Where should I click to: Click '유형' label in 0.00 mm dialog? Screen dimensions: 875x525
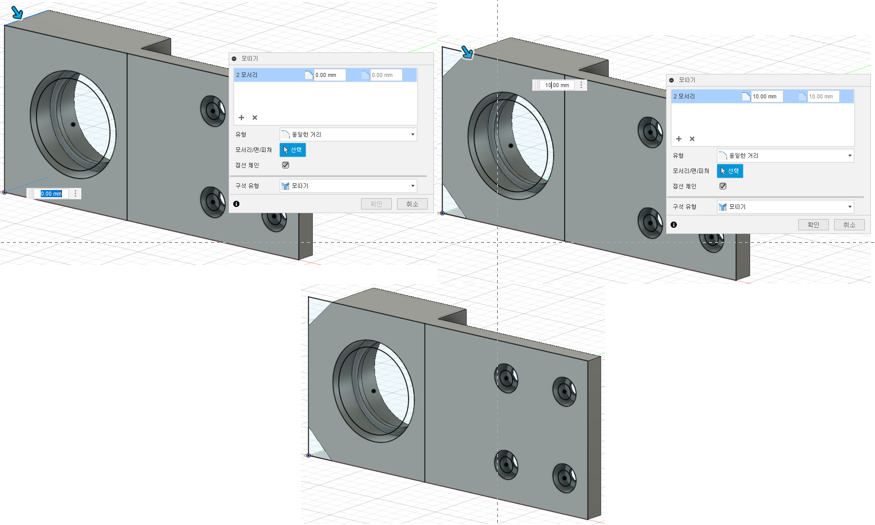[x=241, y=134]
